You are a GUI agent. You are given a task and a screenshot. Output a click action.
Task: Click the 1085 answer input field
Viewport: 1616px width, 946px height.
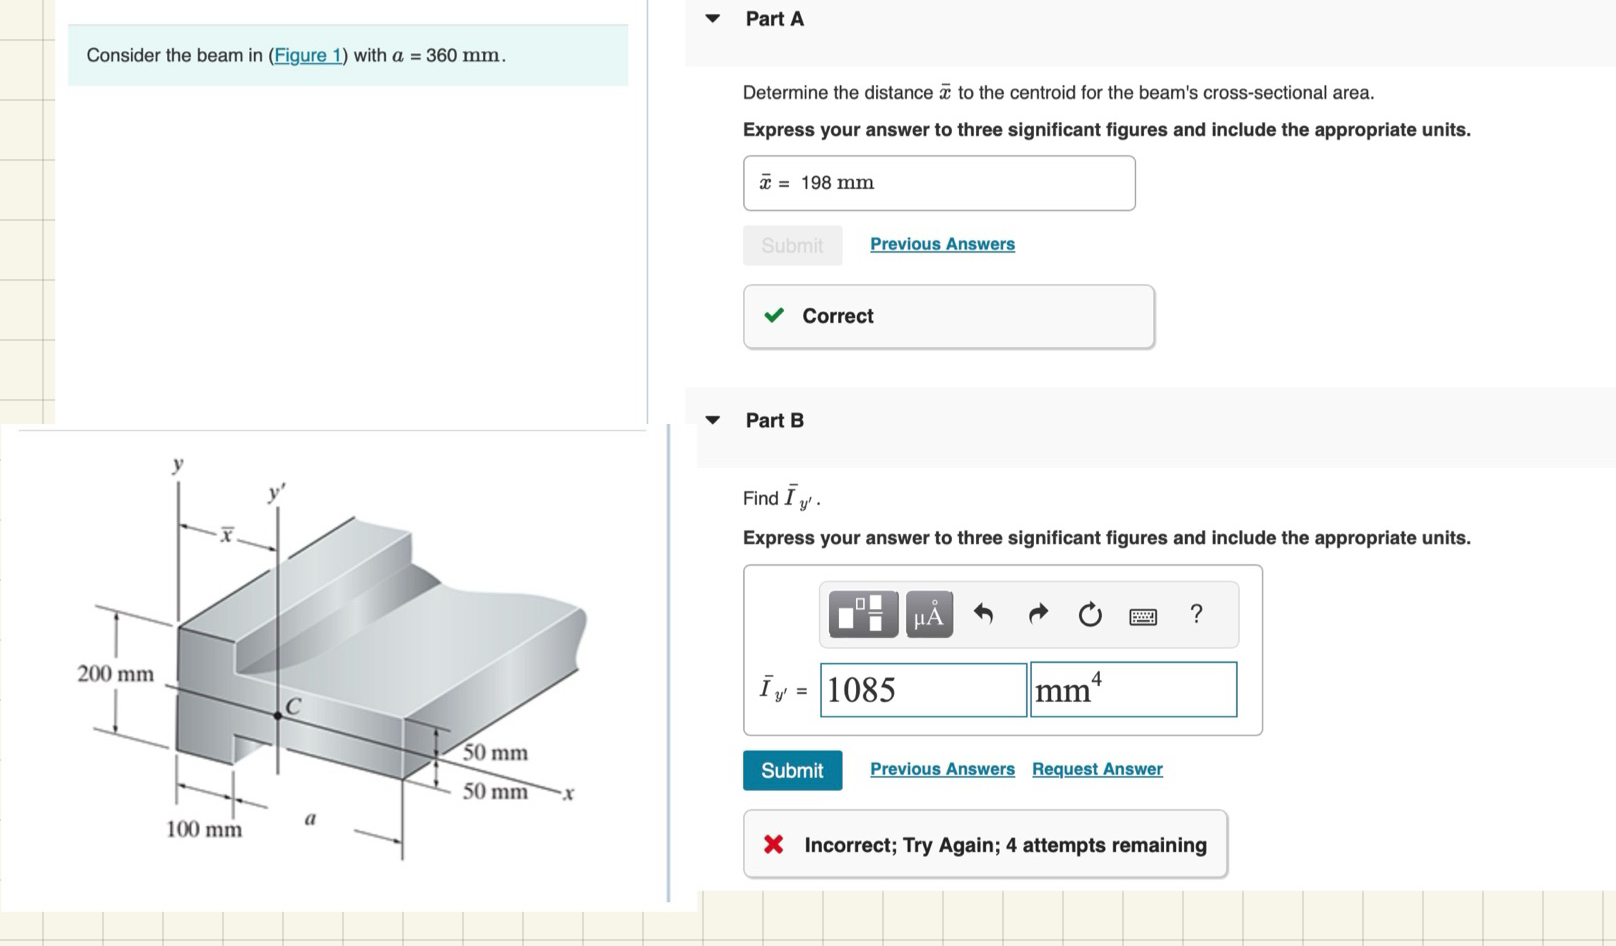pos(922,690)
